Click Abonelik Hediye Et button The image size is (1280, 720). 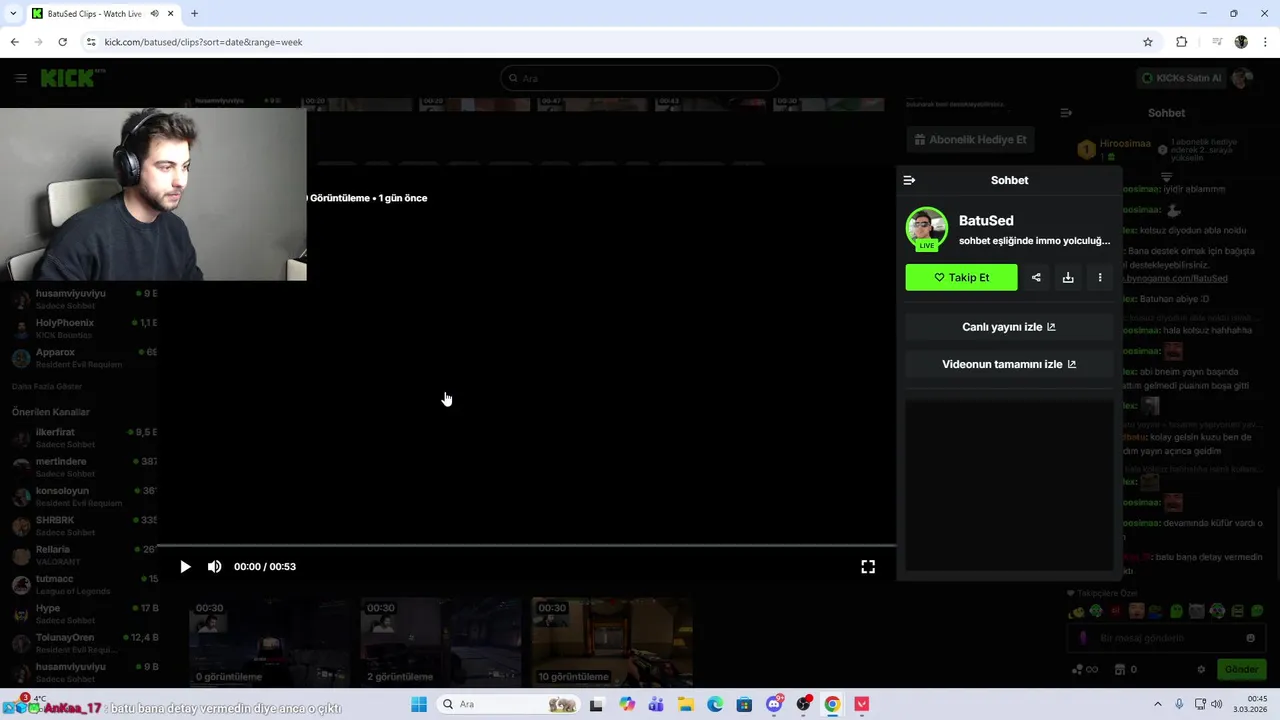click(x=969, y=139)
